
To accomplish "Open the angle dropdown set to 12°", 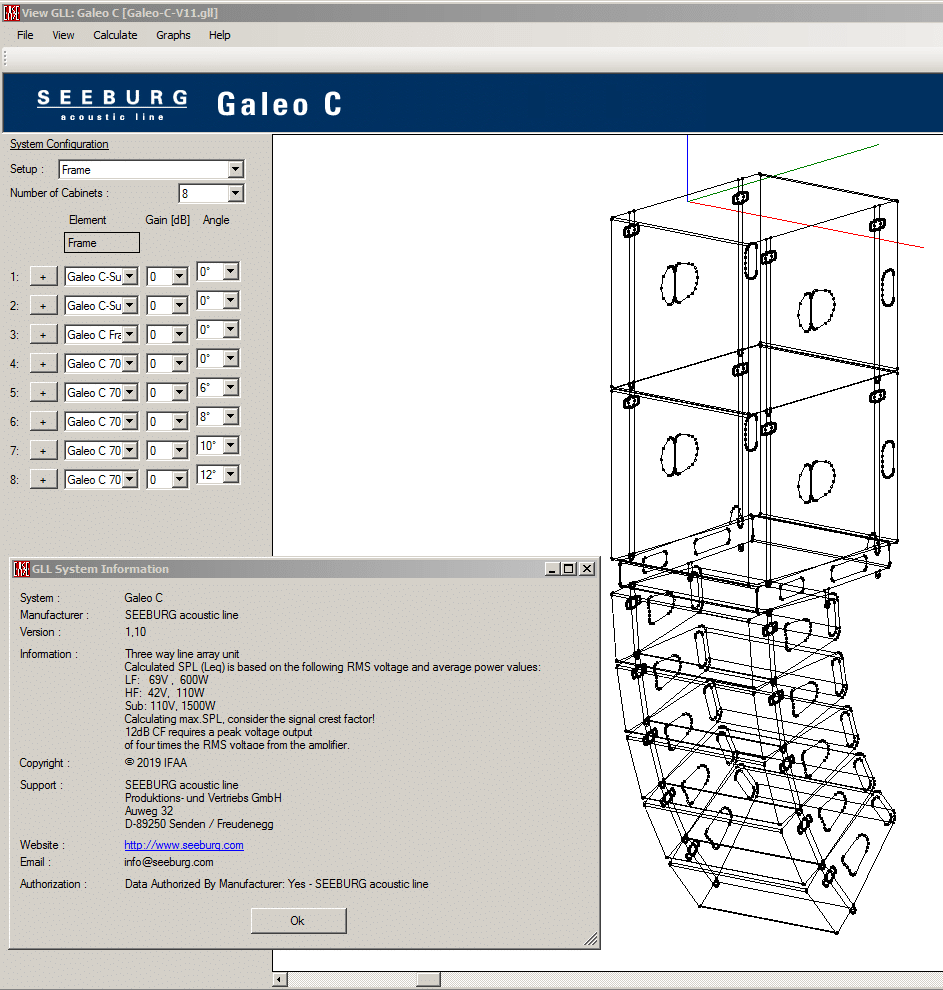I will pyautogui.click(x=230, y=475).
